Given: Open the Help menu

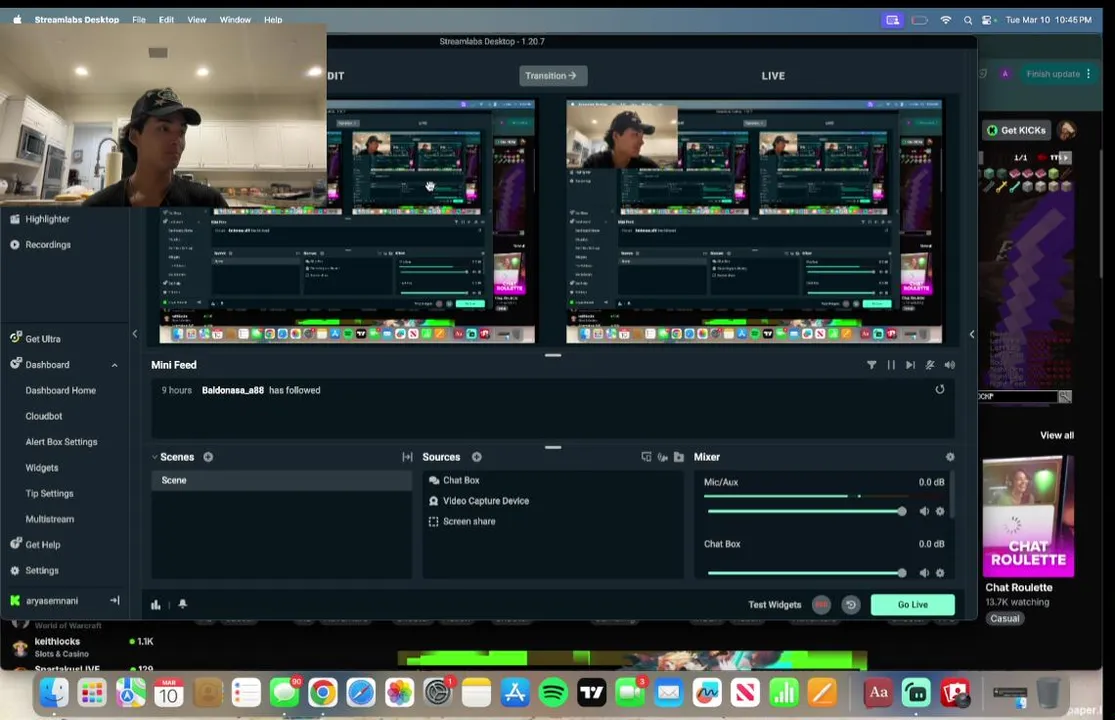Looking at the screenshot, I should click(x=273, y=20).
